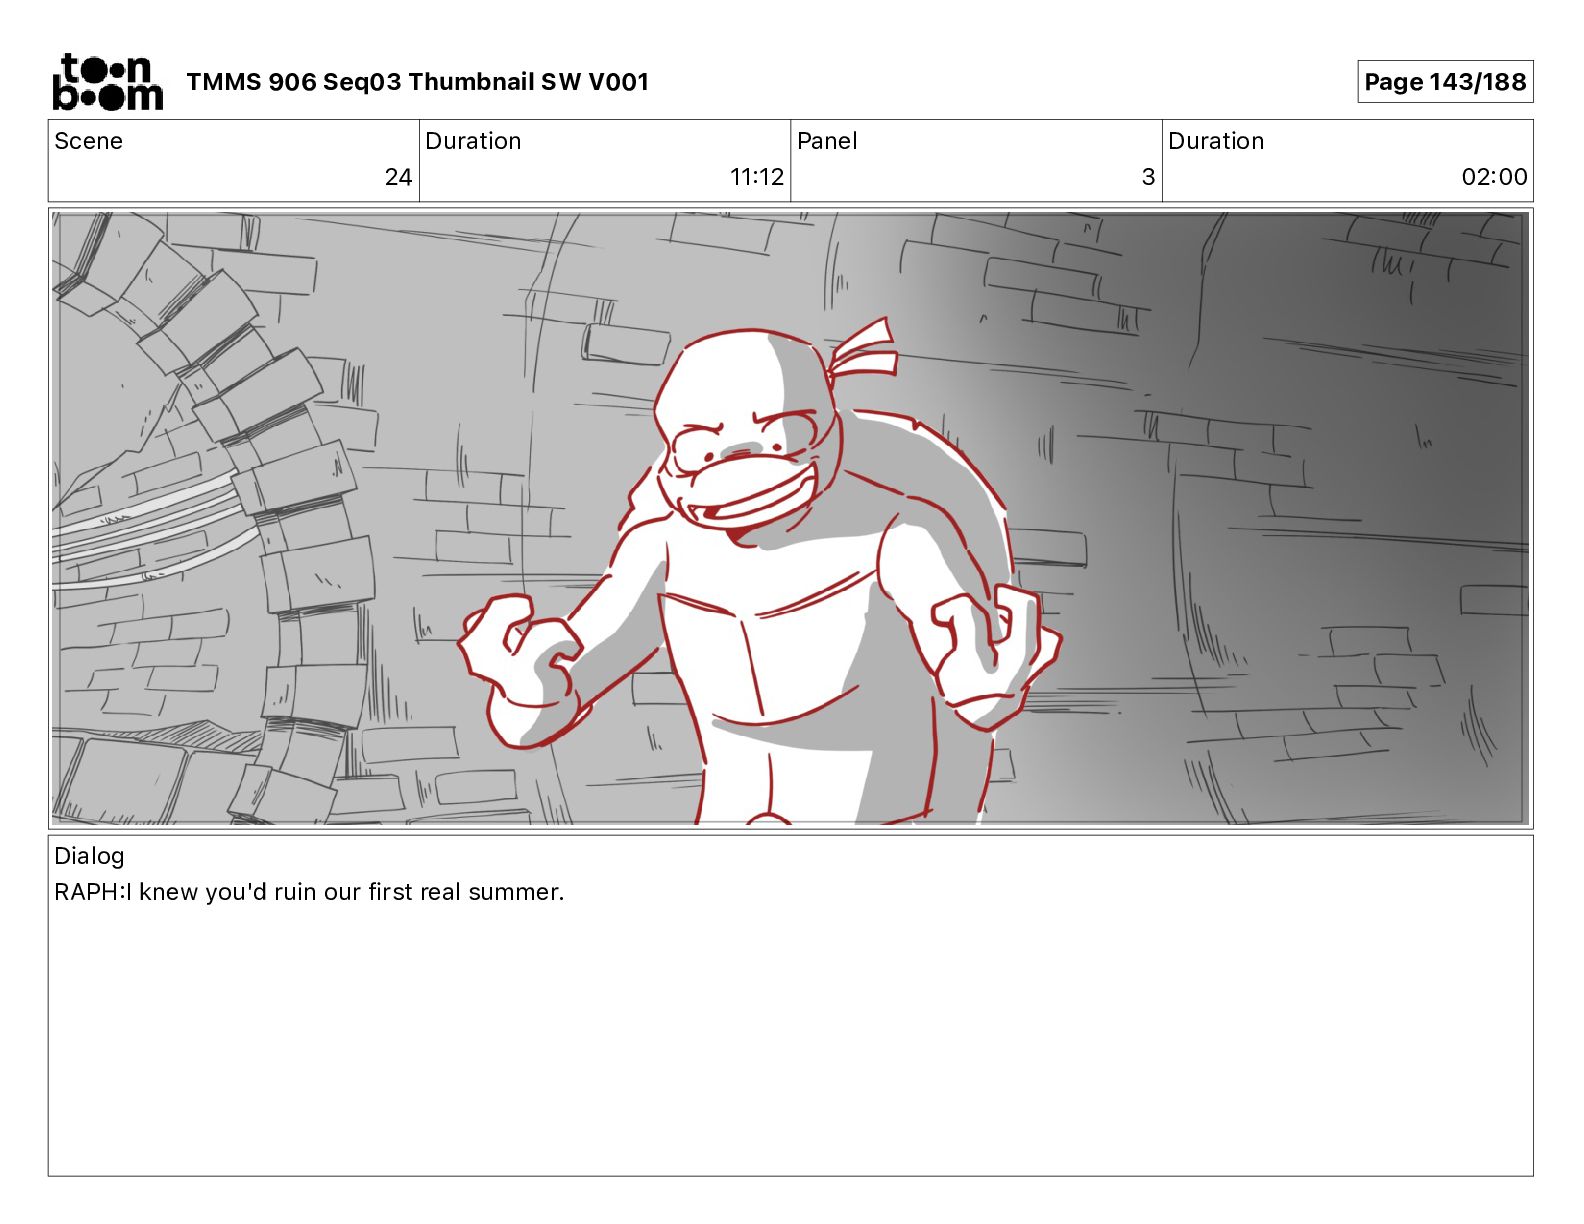The image size is (1584, 1224).
Task: Click the Toon Boom logo
Action: pyautogui.click(x=107, y=82)
